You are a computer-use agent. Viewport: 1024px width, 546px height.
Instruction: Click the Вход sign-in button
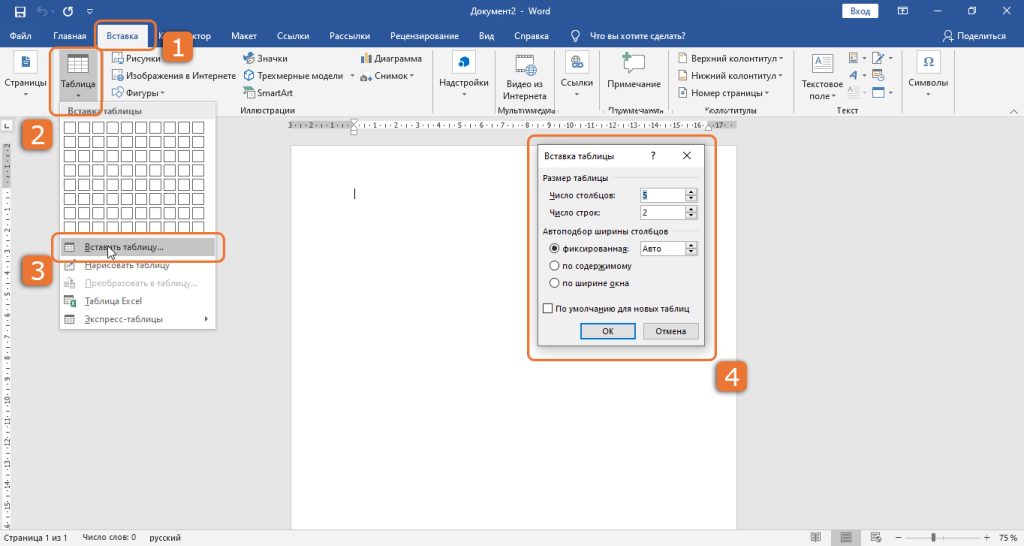tap(860, 11)
